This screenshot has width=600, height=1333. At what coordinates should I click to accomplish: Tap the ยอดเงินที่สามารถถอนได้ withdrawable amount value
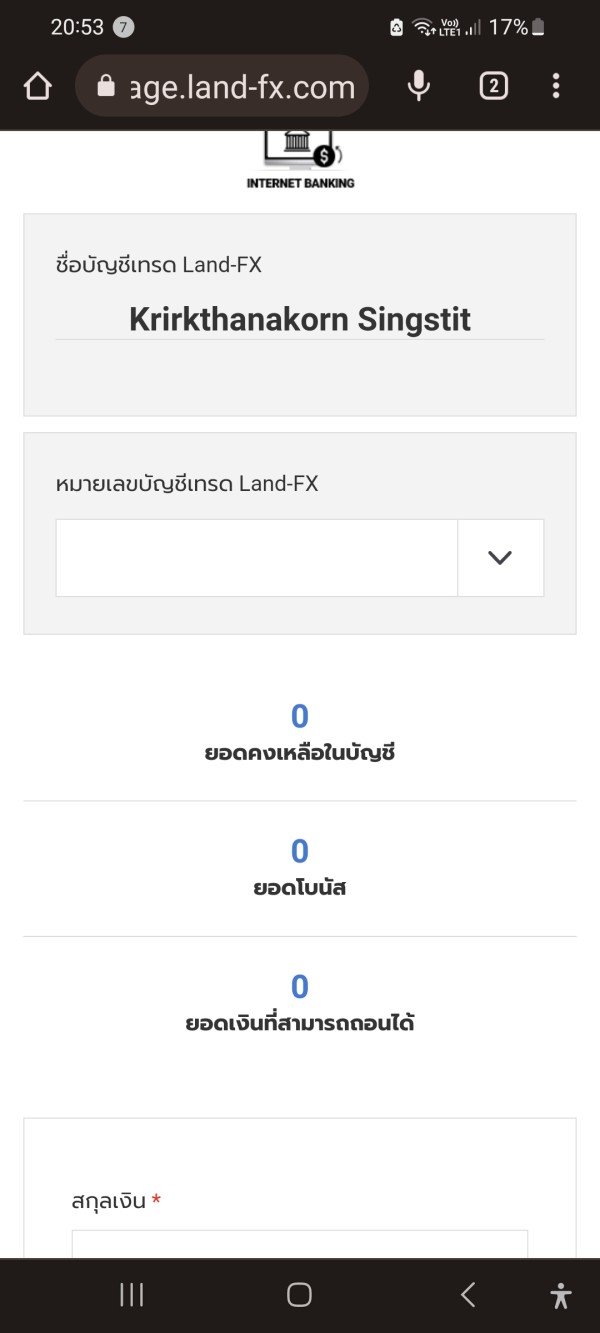point(300,987)
